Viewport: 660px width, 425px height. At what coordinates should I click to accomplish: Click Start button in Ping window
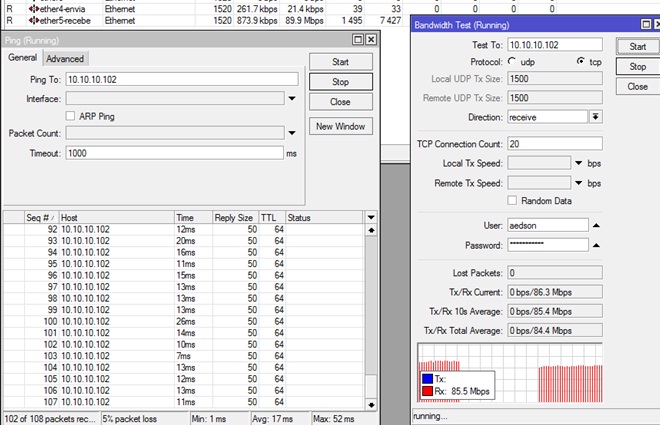click(341, 62)
